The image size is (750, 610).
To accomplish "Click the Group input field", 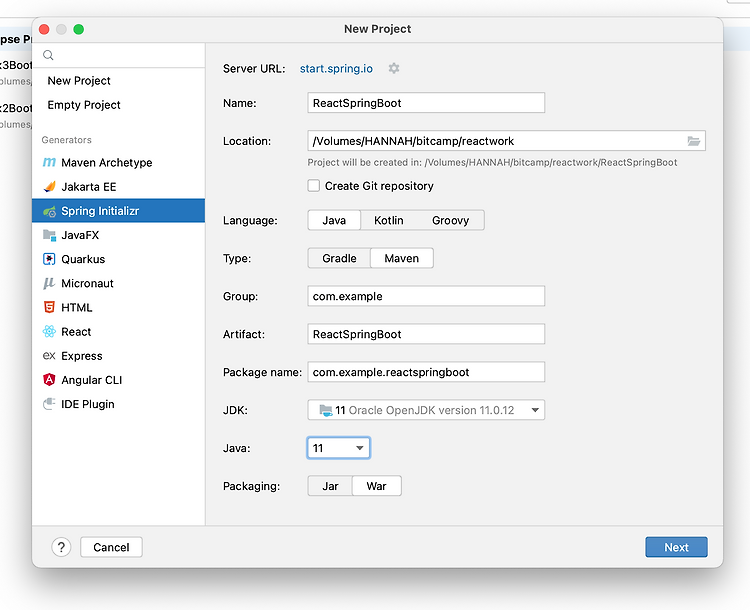I will coord(426,296).
